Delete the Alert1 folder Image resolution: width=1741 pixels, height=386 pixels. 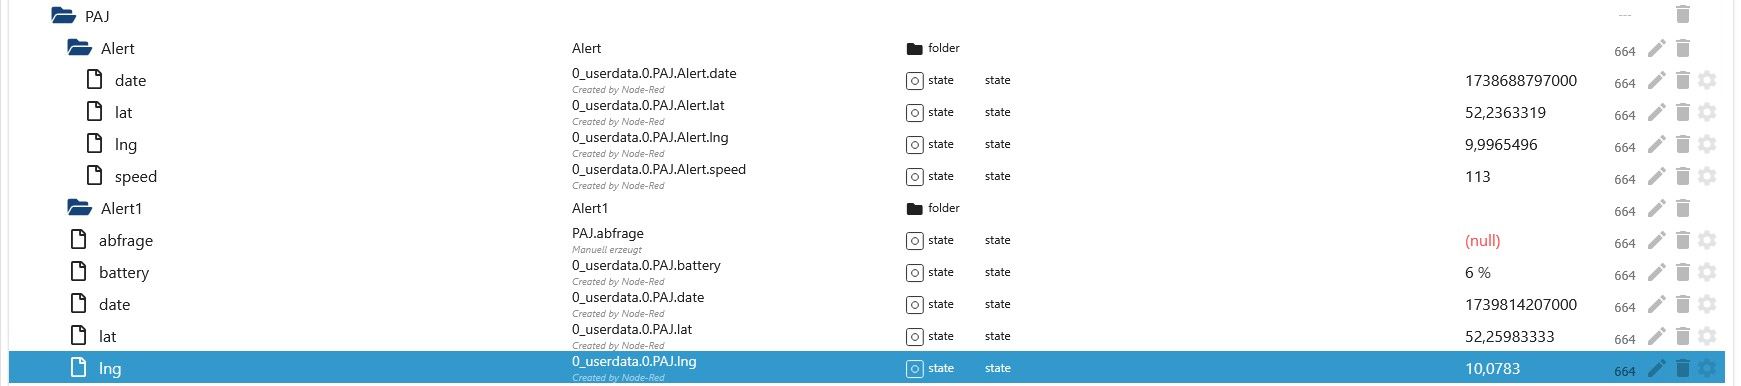[x=1683, y=208]
